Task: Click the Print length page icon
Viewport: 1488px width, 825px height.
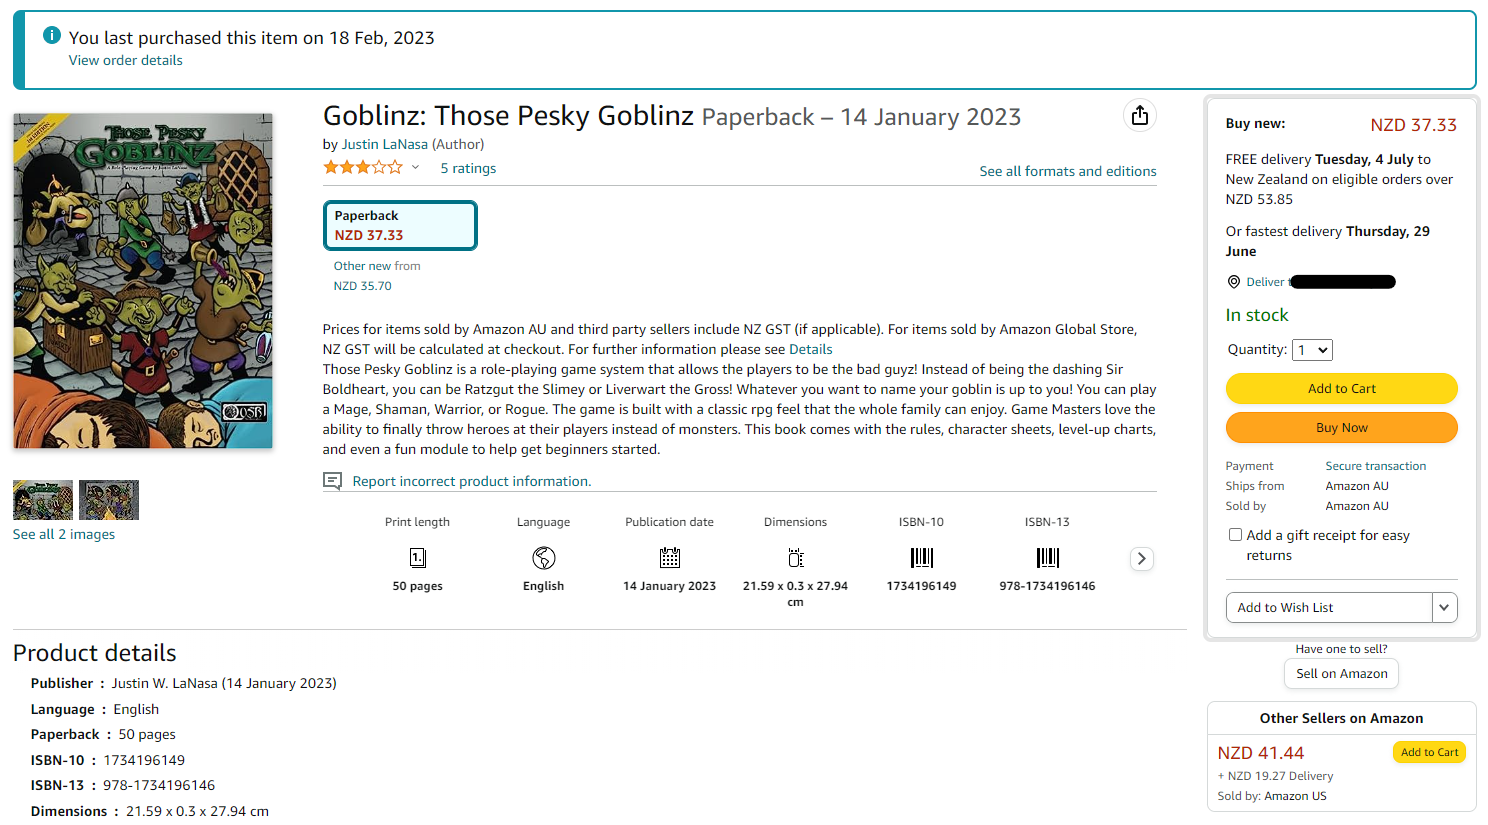Action: 417,558
